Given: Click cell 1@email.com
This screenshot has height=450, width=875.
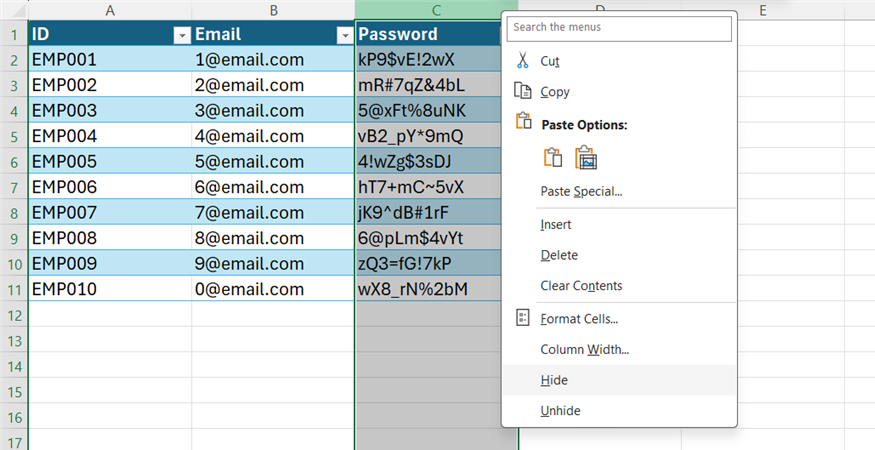Looking at the screenshot, I should click(x=273, y=59).
